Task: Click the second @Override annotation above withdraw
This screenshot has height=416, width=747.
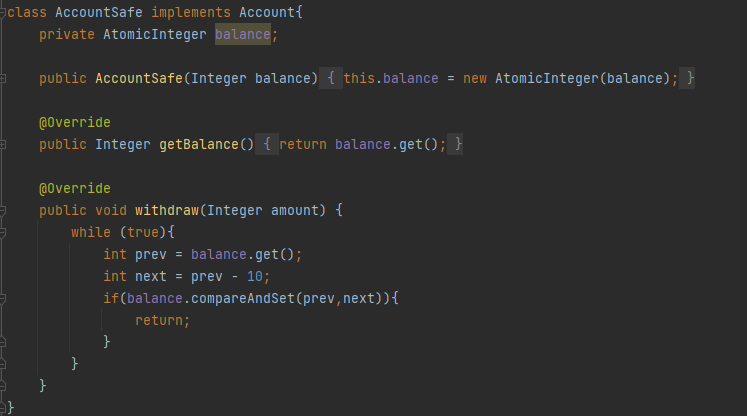Action: point(75,188)
